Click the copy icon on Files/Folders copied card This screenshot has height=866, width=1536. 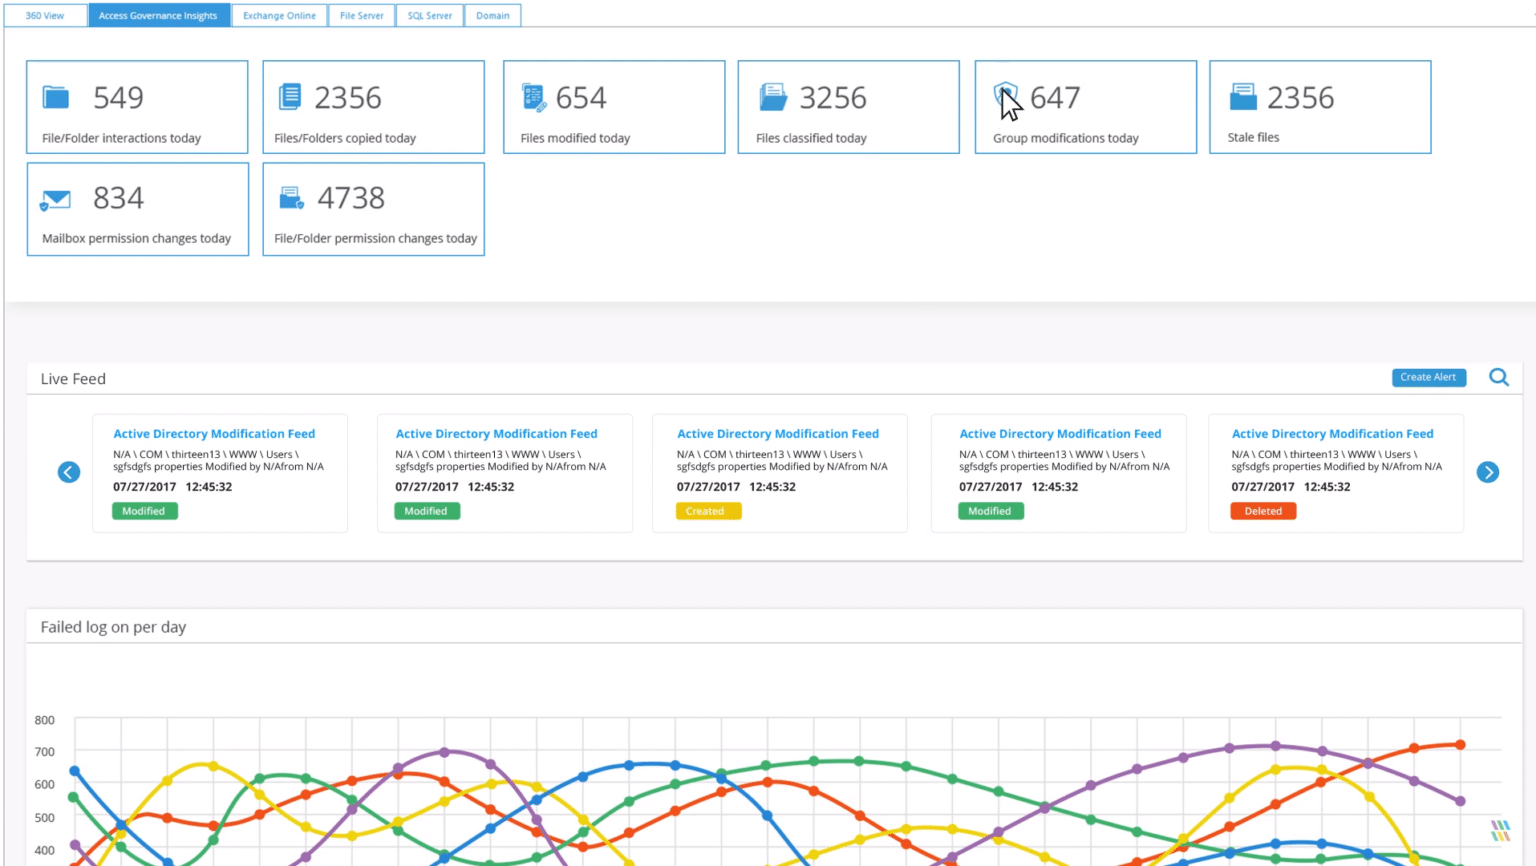pos(290,96)
